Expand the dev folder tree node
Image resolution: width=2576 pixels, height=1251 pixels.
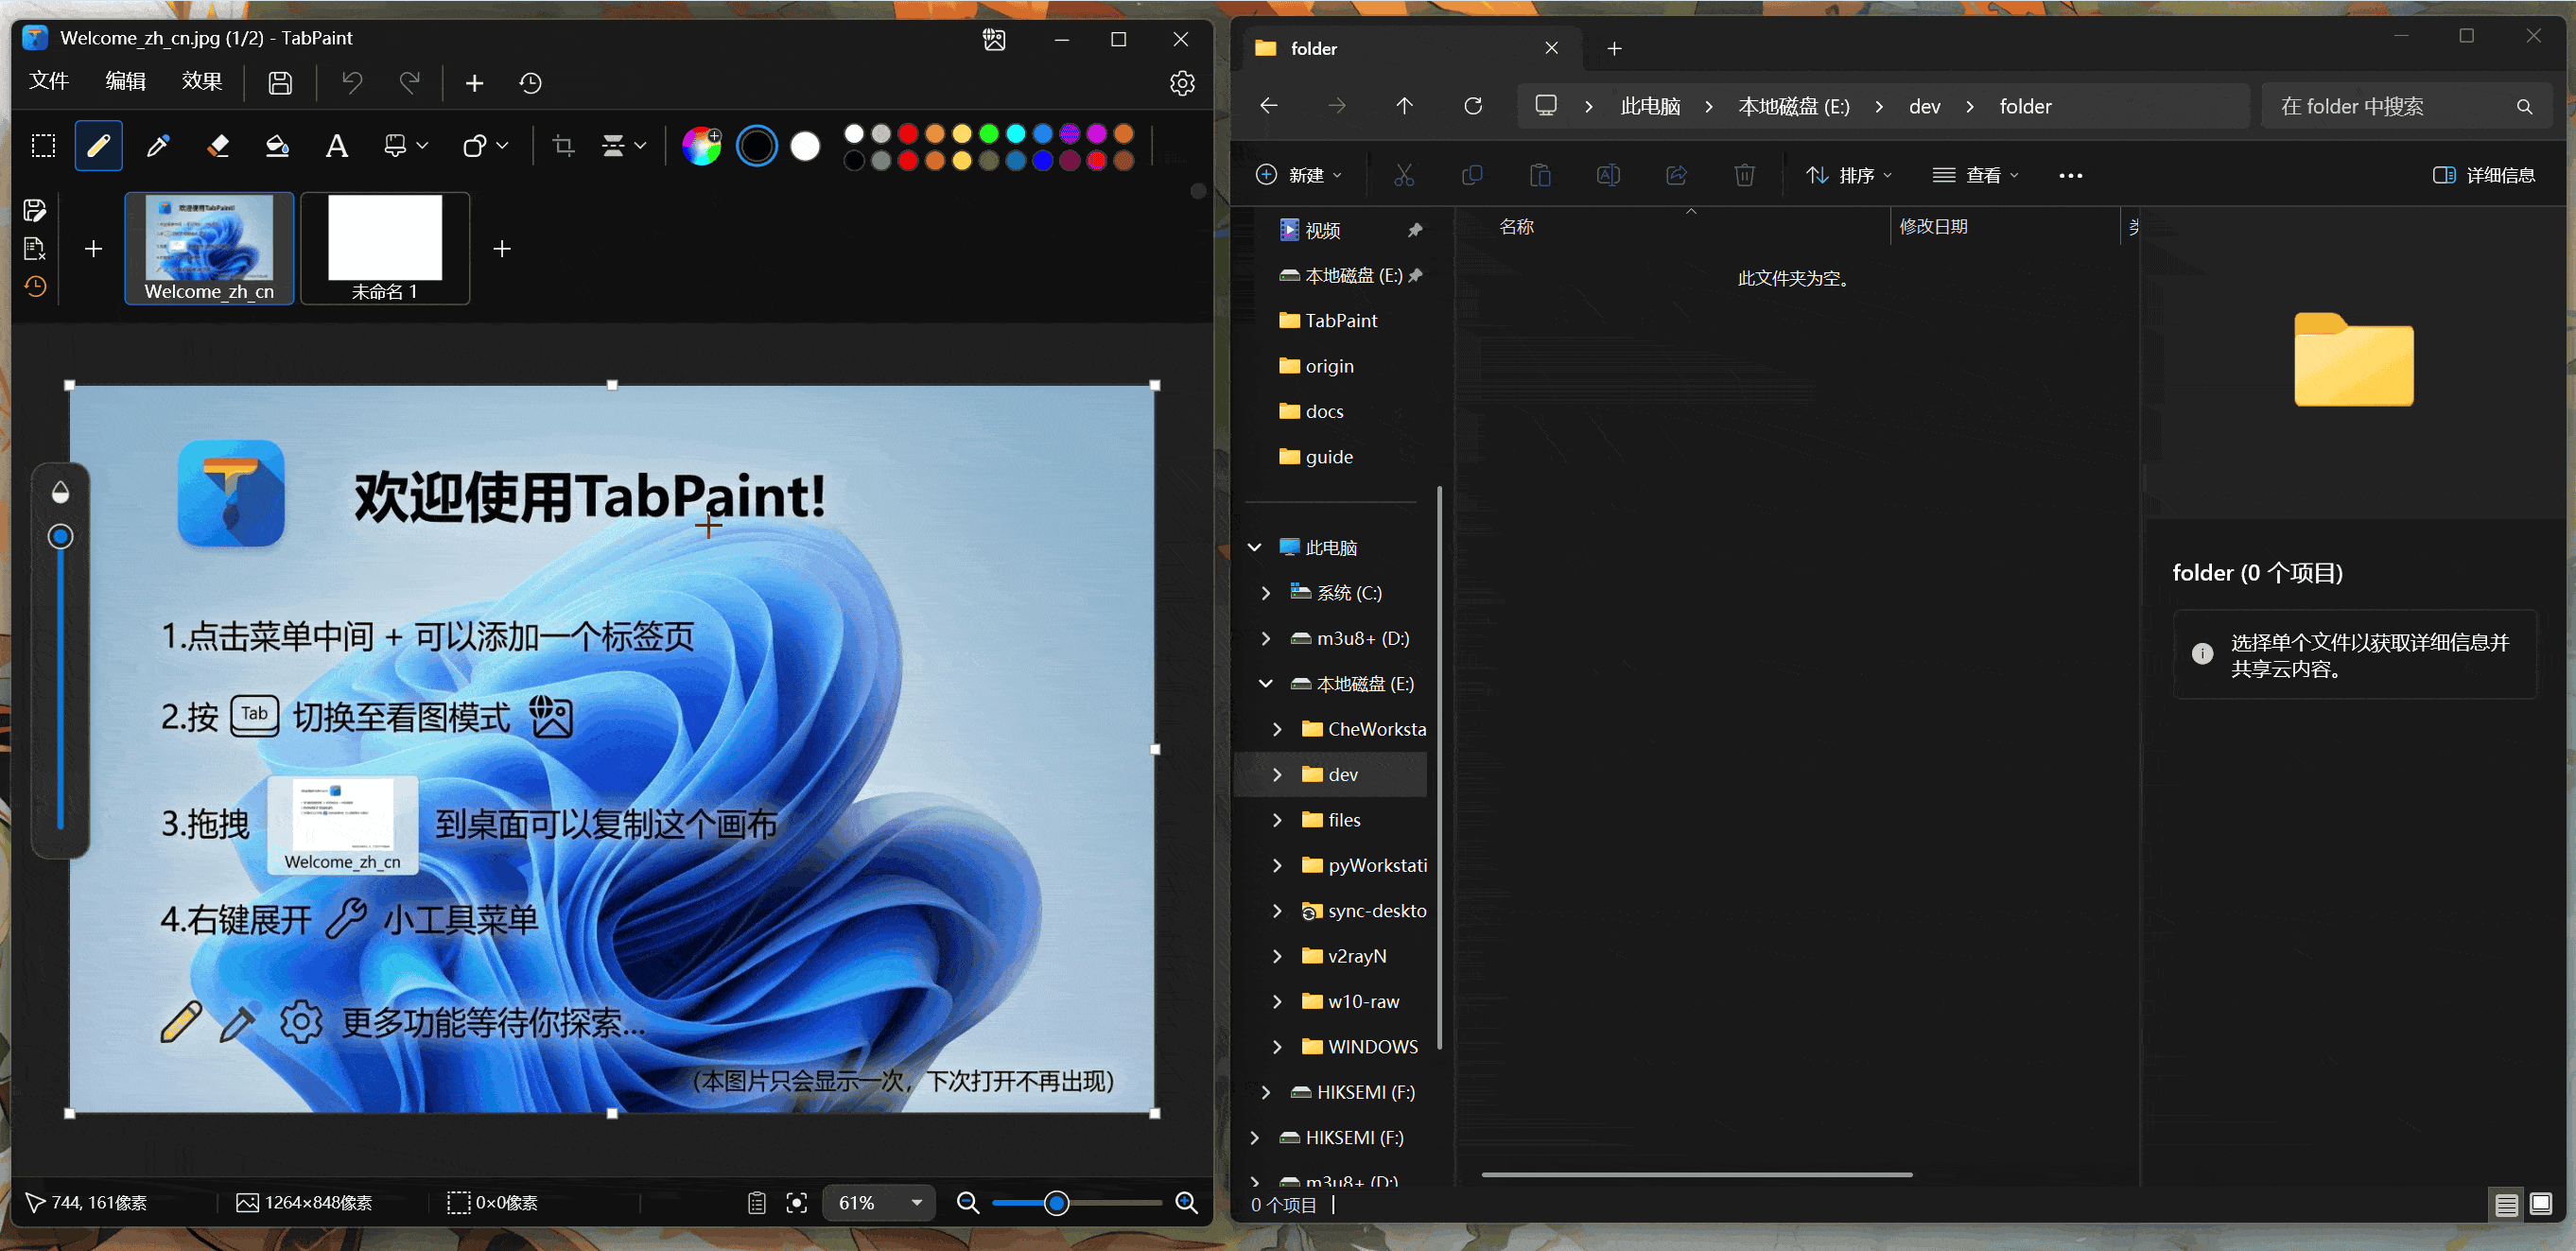1277,775
